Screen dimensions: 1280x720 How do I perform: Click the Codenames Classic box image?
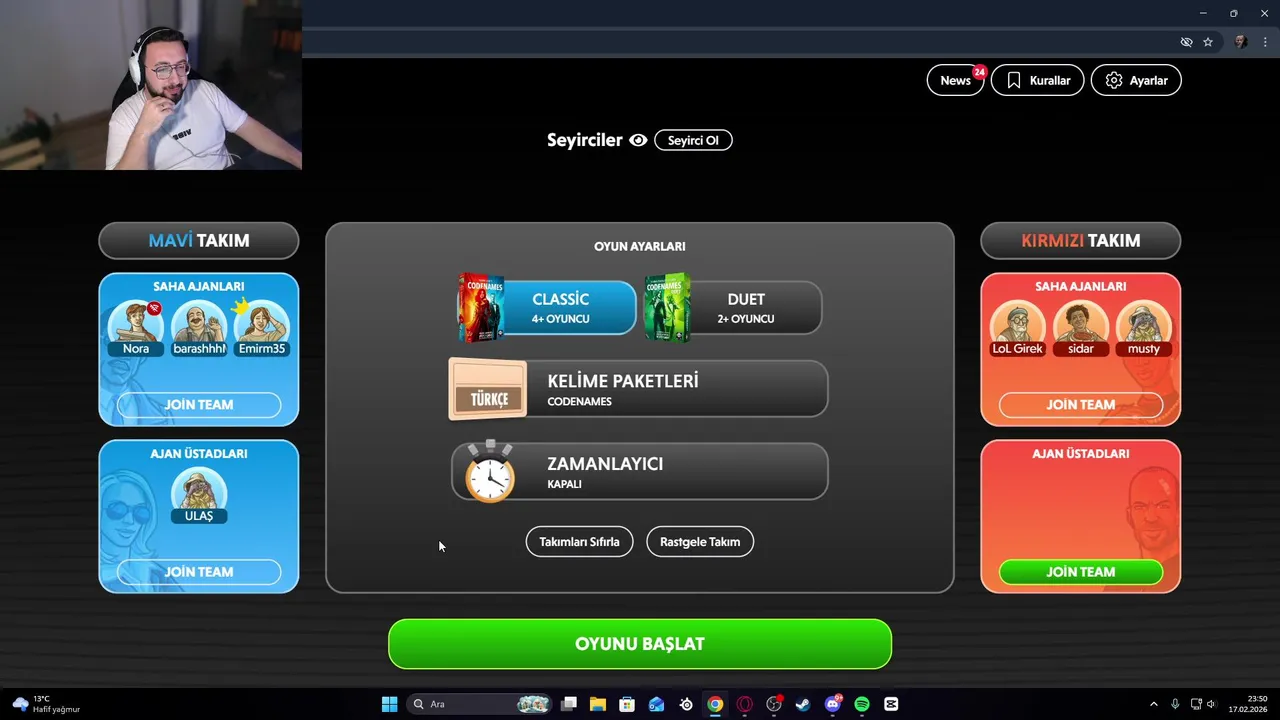pyautogui.click(x=480, y=308)
